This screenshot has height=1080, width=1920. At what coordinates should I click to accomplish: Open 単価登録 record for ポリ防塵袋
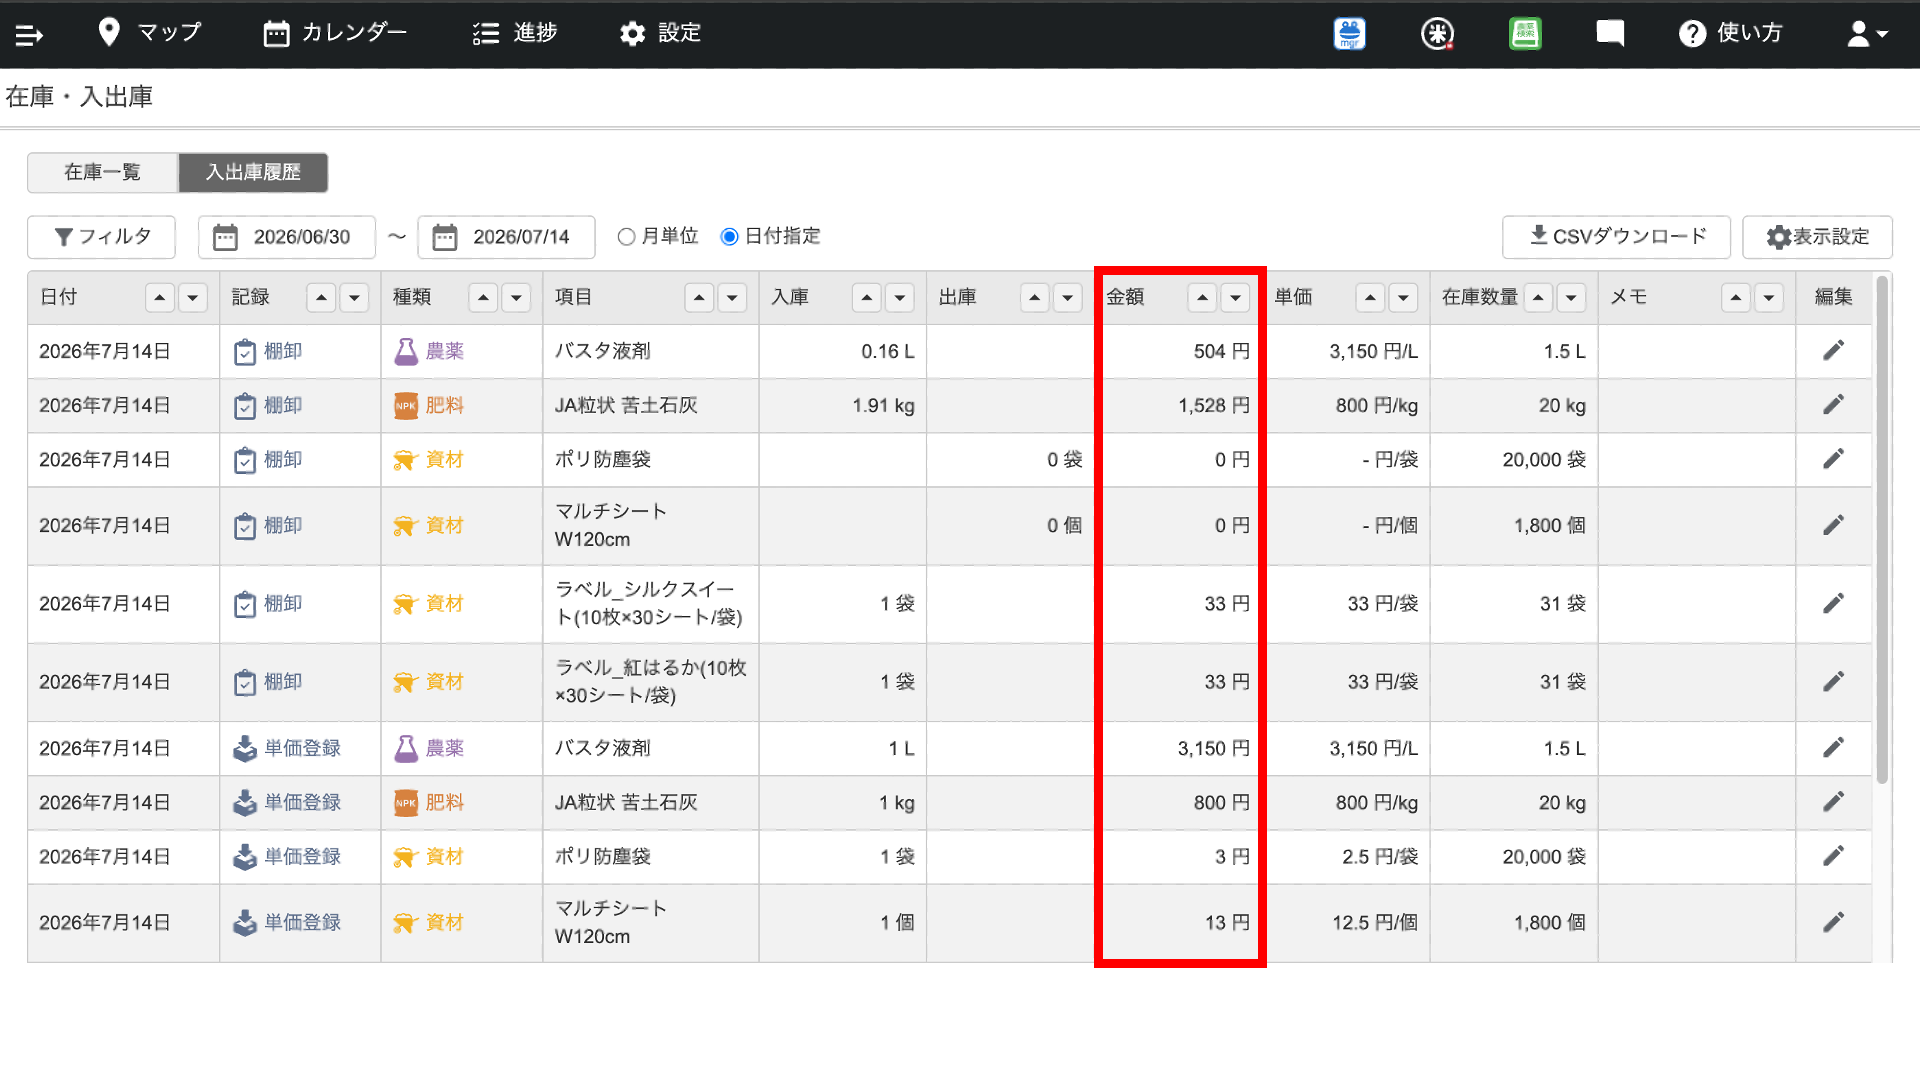[287, 856]
